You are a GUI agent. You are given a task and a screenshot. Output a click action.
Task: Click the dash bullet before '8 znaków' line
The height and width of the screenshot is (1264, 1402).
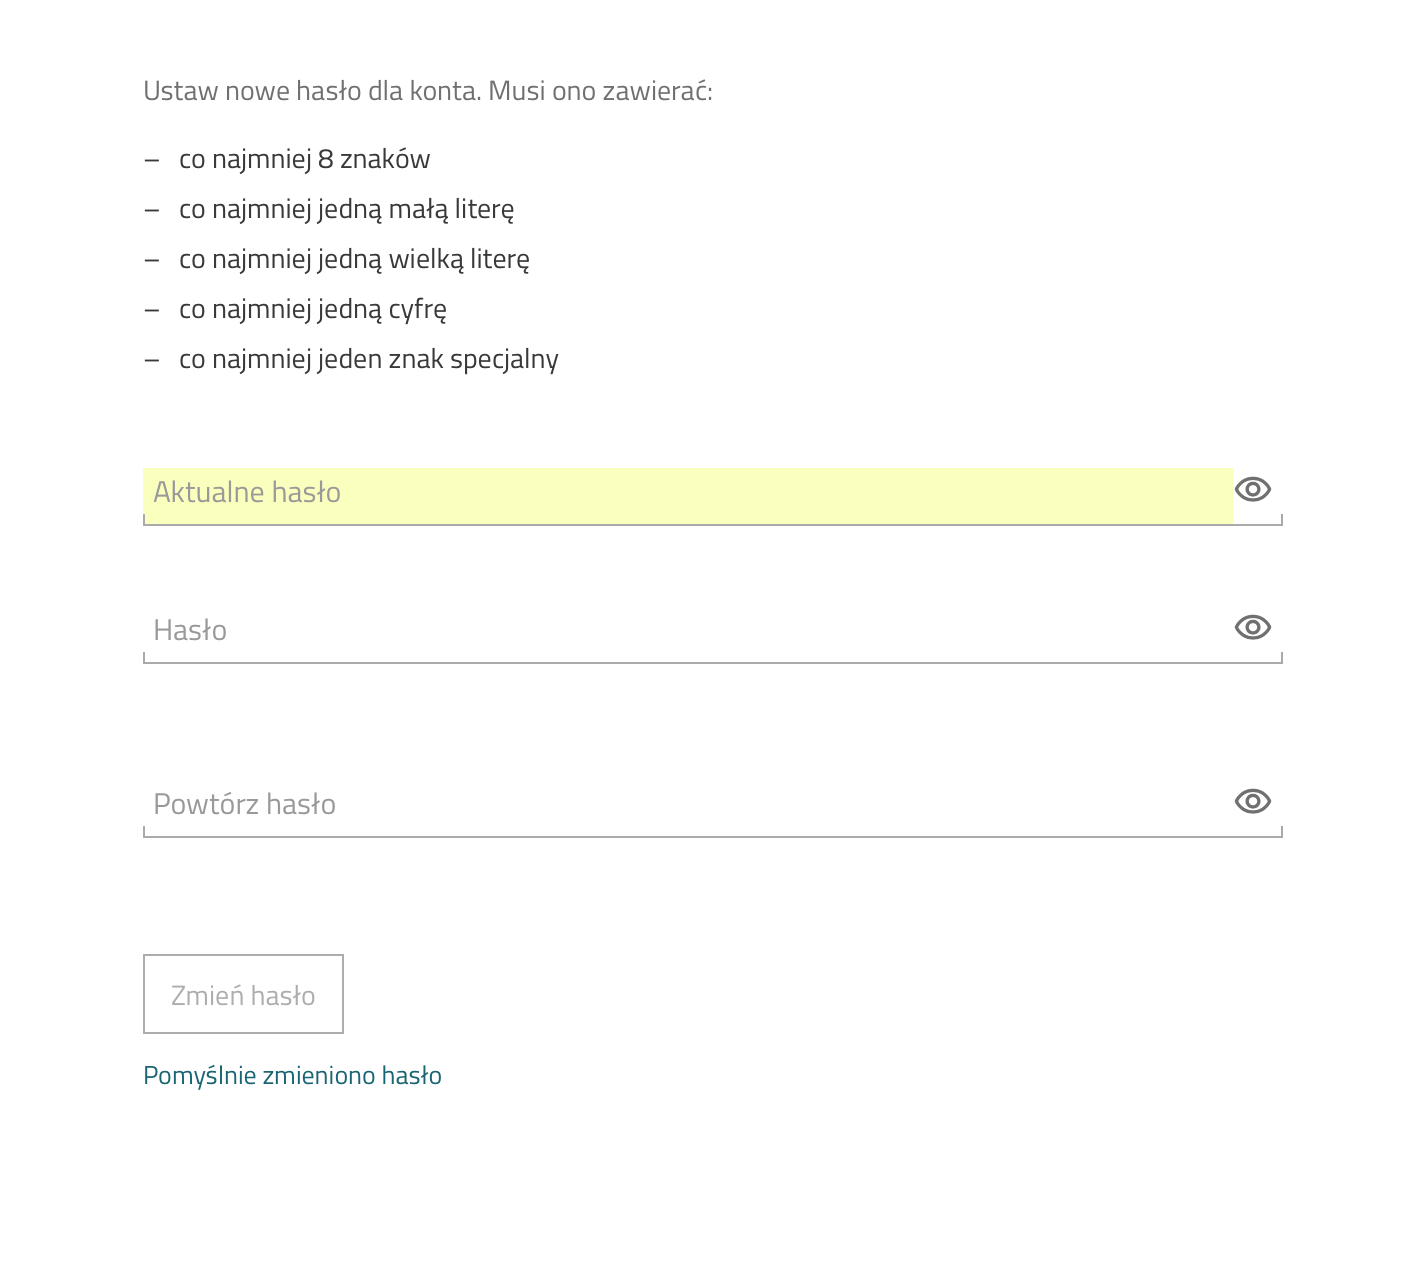(152, 160)
